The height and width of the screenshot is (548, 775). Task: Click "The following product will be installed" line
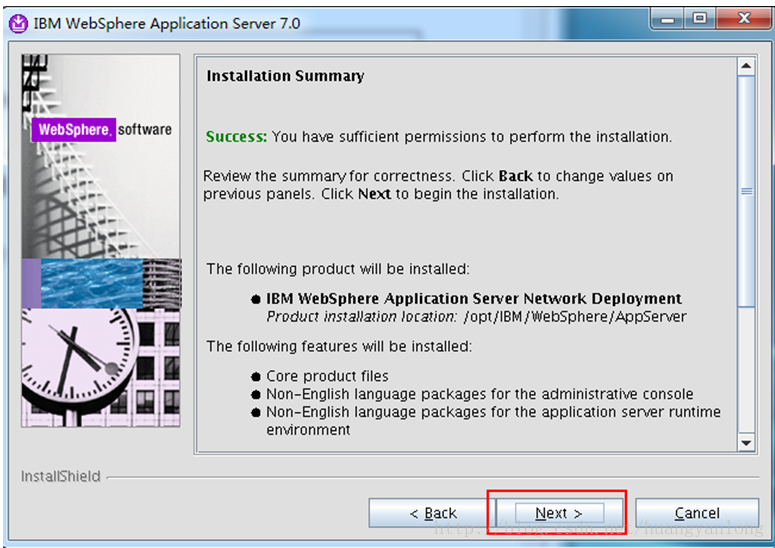[x=338, y=269]
